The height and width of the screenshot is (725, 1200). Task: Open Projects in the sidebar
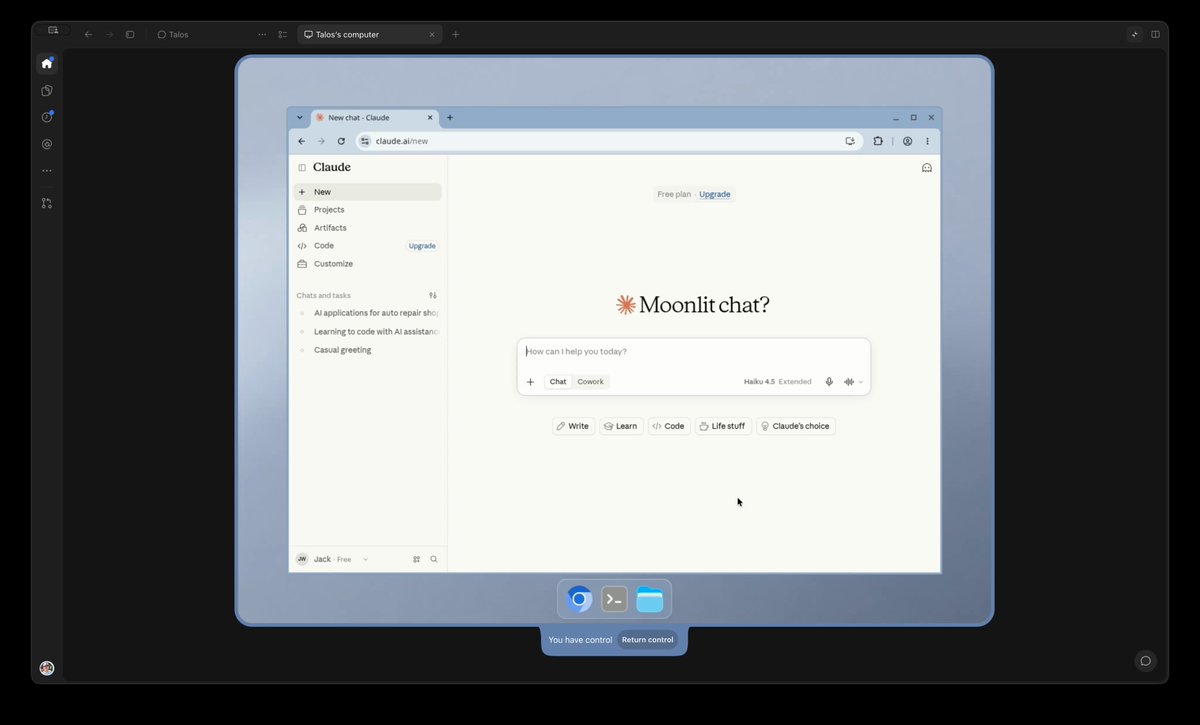tap(367, 210)
